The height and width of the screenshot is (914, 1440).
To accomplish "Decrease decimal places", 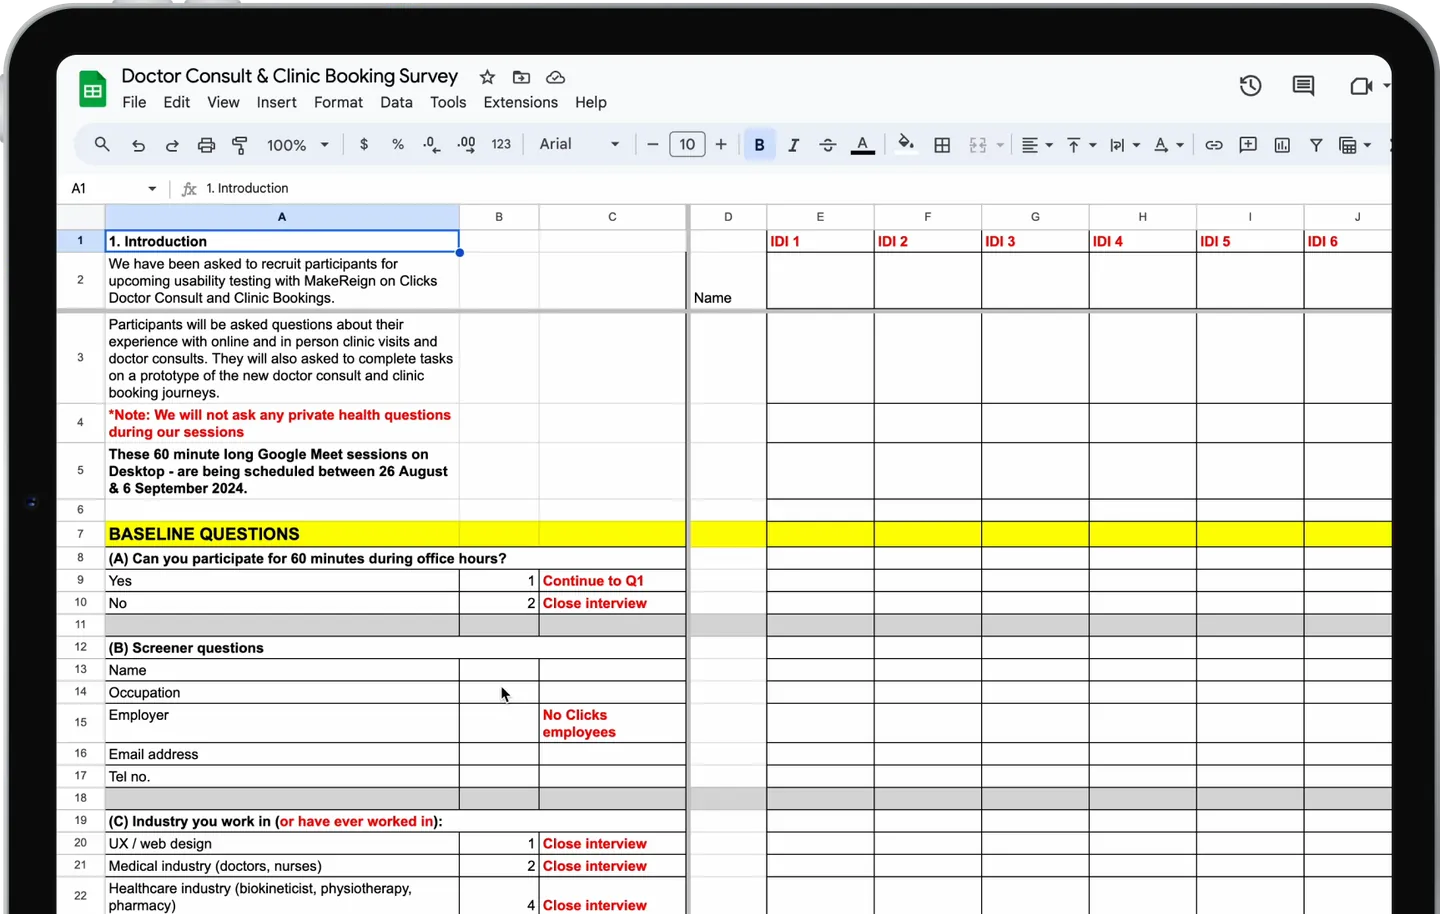I will click(x=431, y=145).
